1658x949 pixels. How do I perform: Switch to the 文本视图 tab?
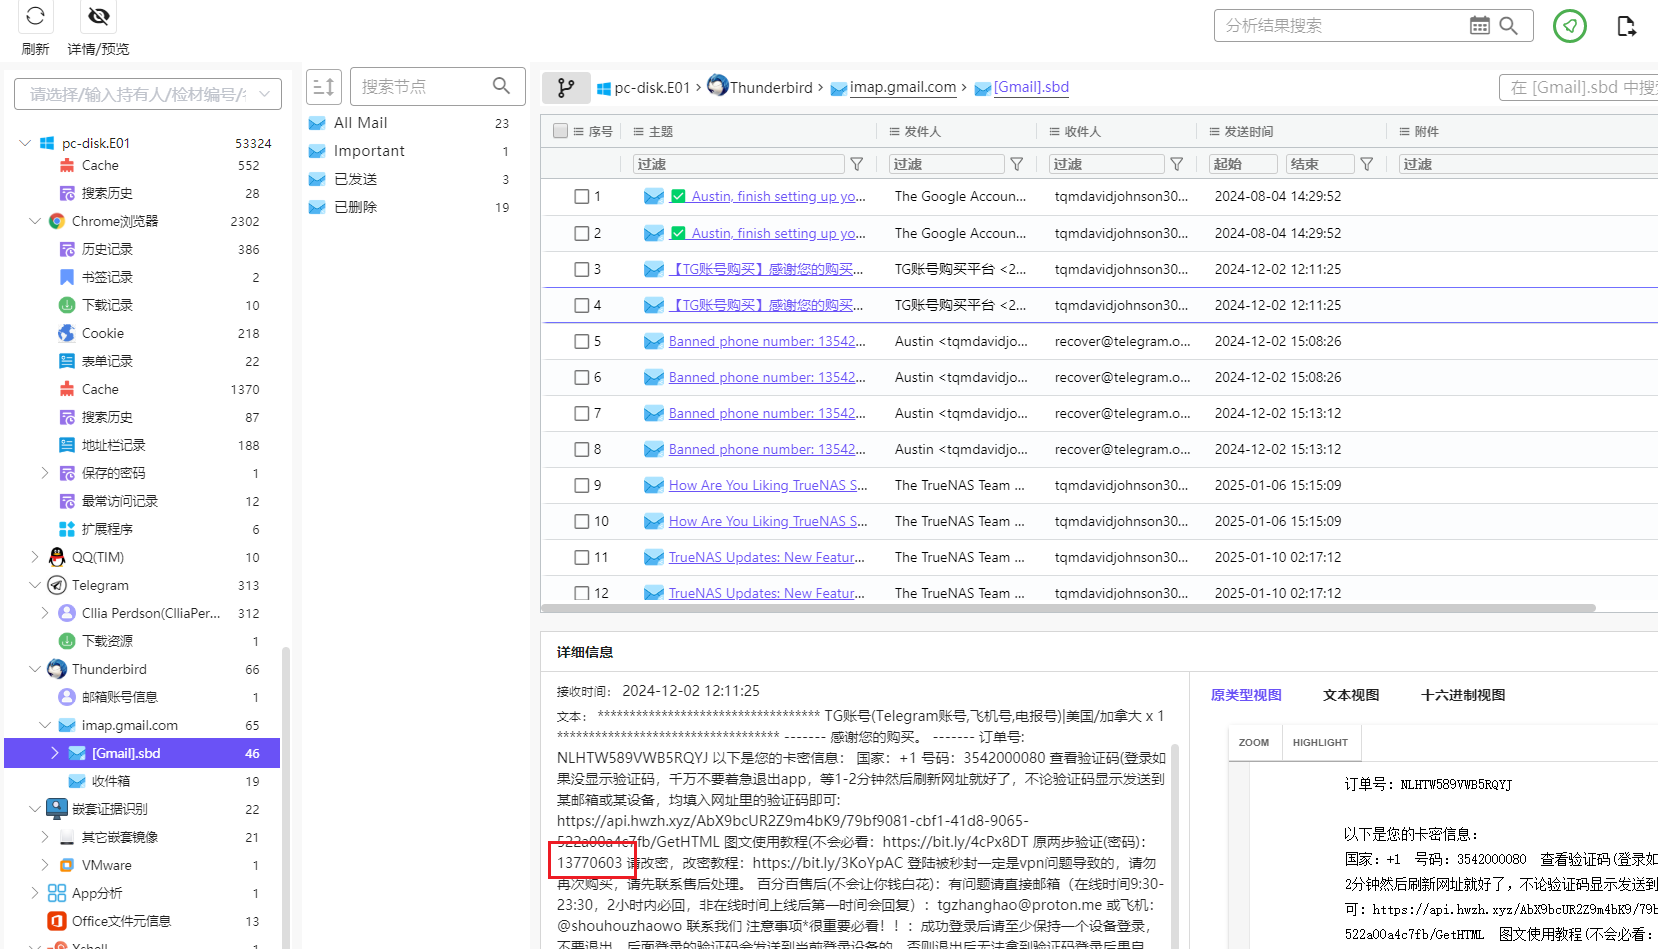(1351, 695)
